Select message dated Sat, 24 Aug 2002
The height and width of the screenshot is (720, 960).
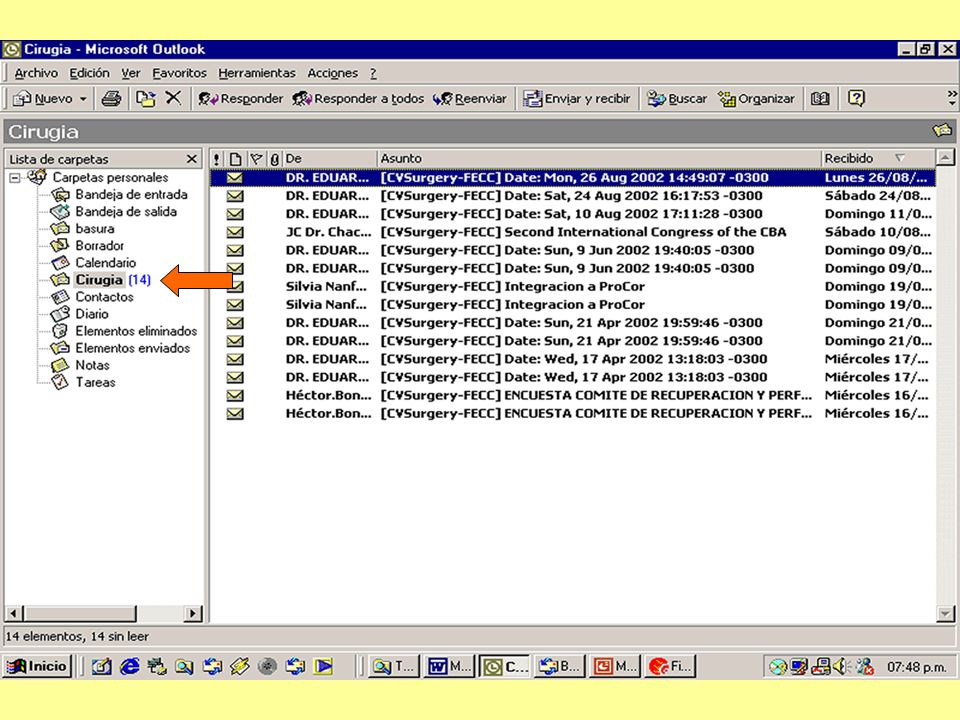pyautogui.click(x=572, y=196)
